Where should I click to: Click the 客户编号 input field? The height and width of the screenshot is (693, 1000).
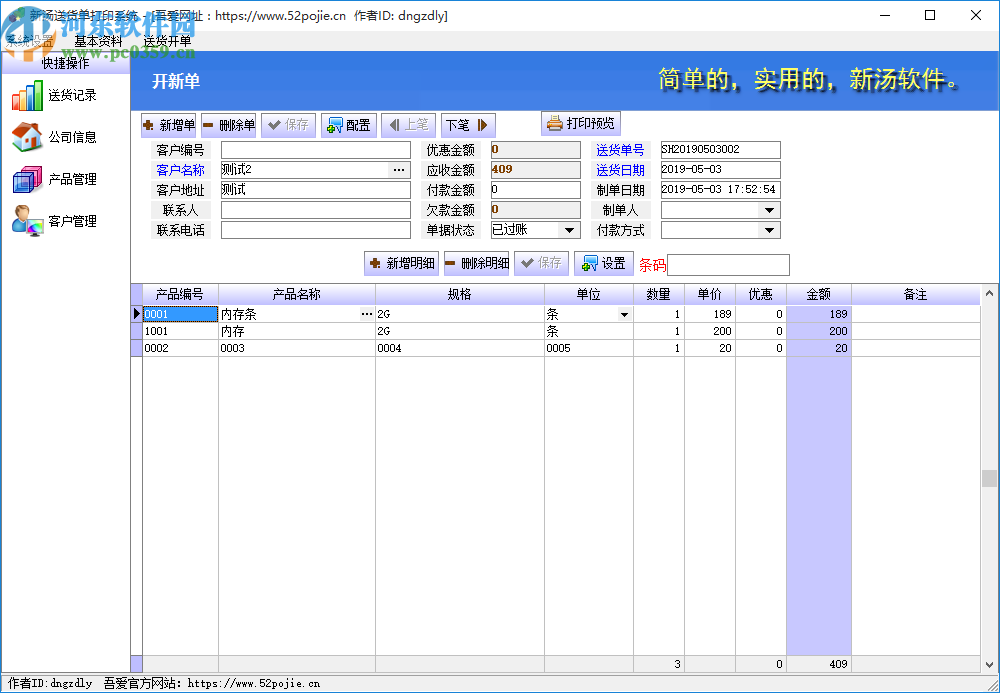pos(316,150)
